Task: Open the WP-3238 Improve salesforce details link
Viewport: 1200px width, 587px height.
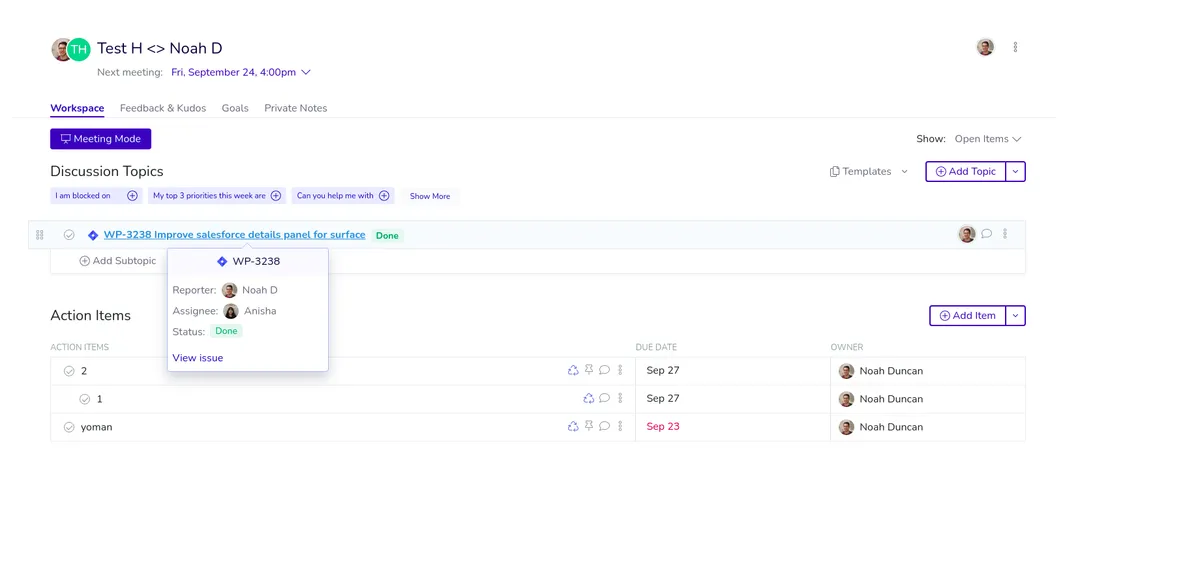Action: tap(235, 235)
